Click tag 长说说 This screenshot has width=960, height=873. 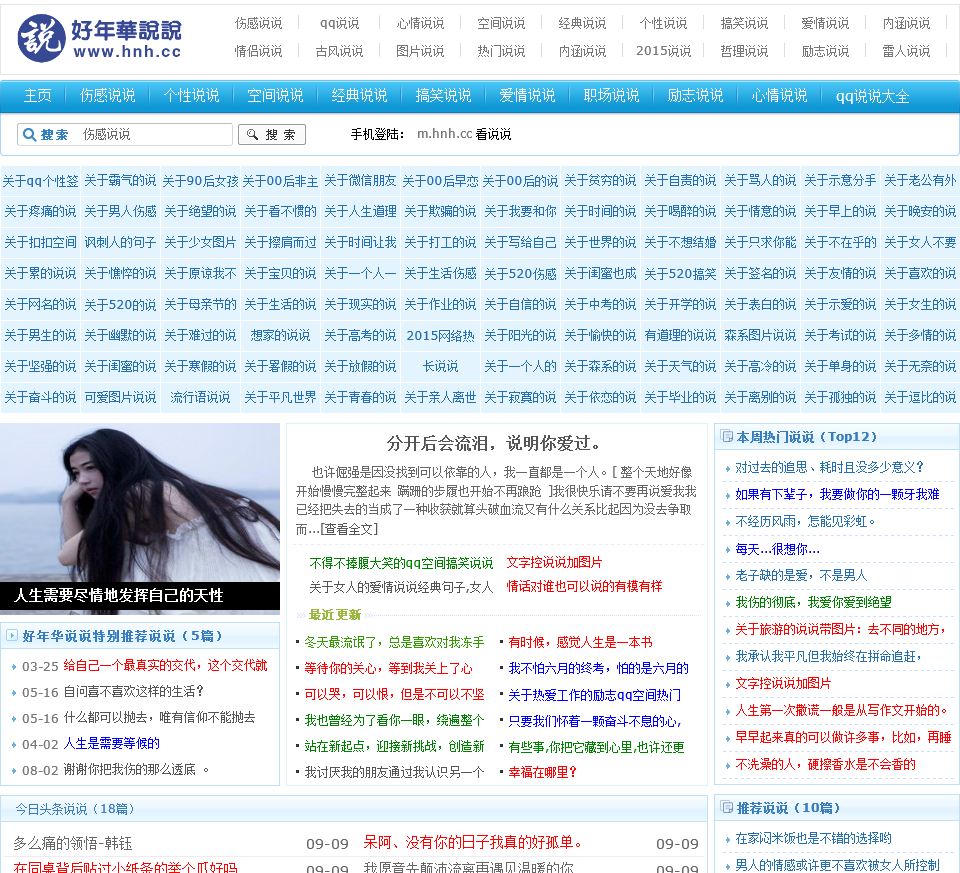440,366
